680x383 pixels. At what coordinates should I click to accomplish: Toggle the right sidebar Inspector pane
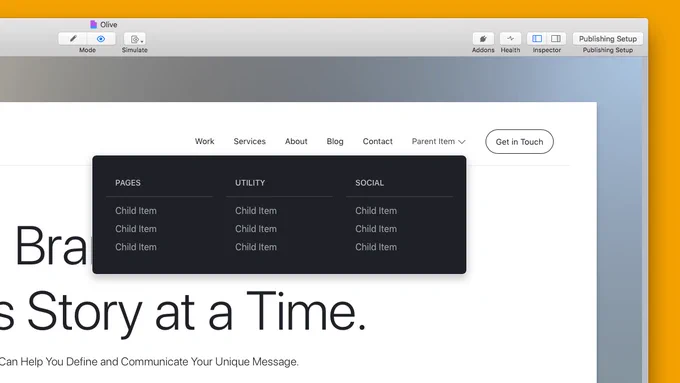click(556, 39)
